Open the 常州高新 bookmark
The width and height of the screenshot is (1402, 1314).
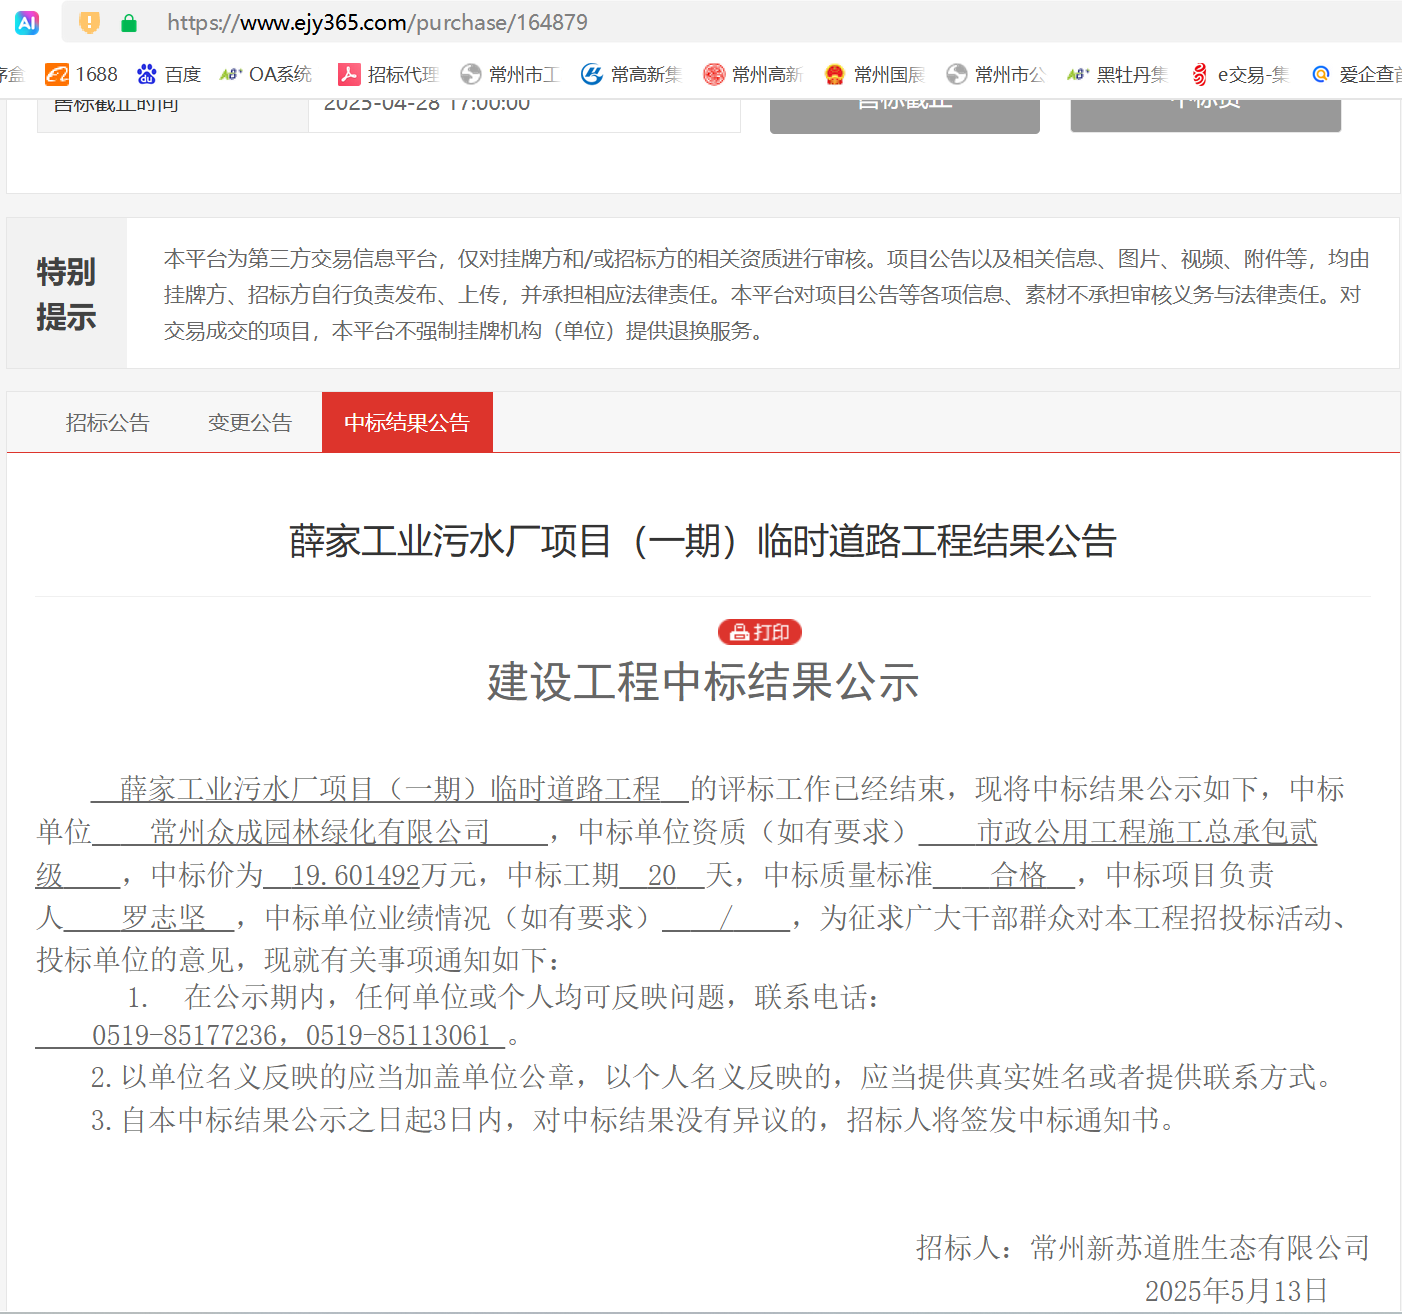752,74
